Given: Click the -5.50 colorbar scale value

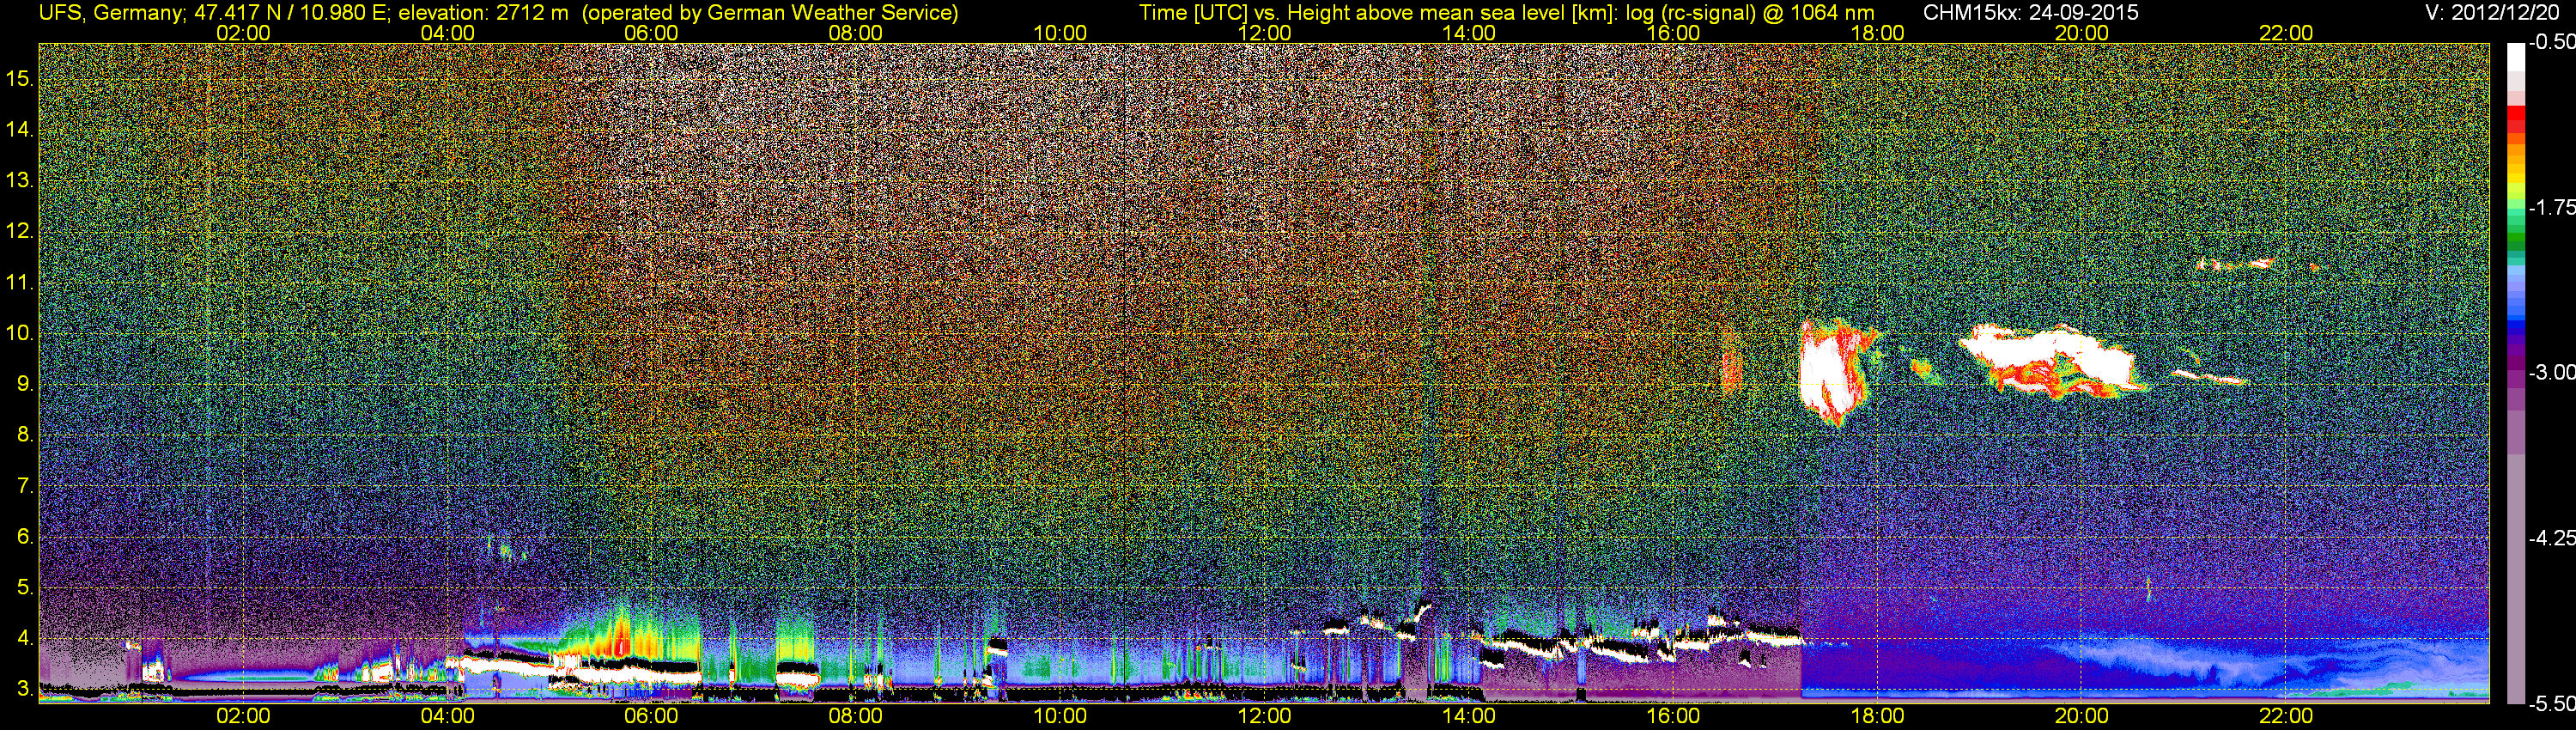Looking at the screenshot, I should tap(2551, 704).
